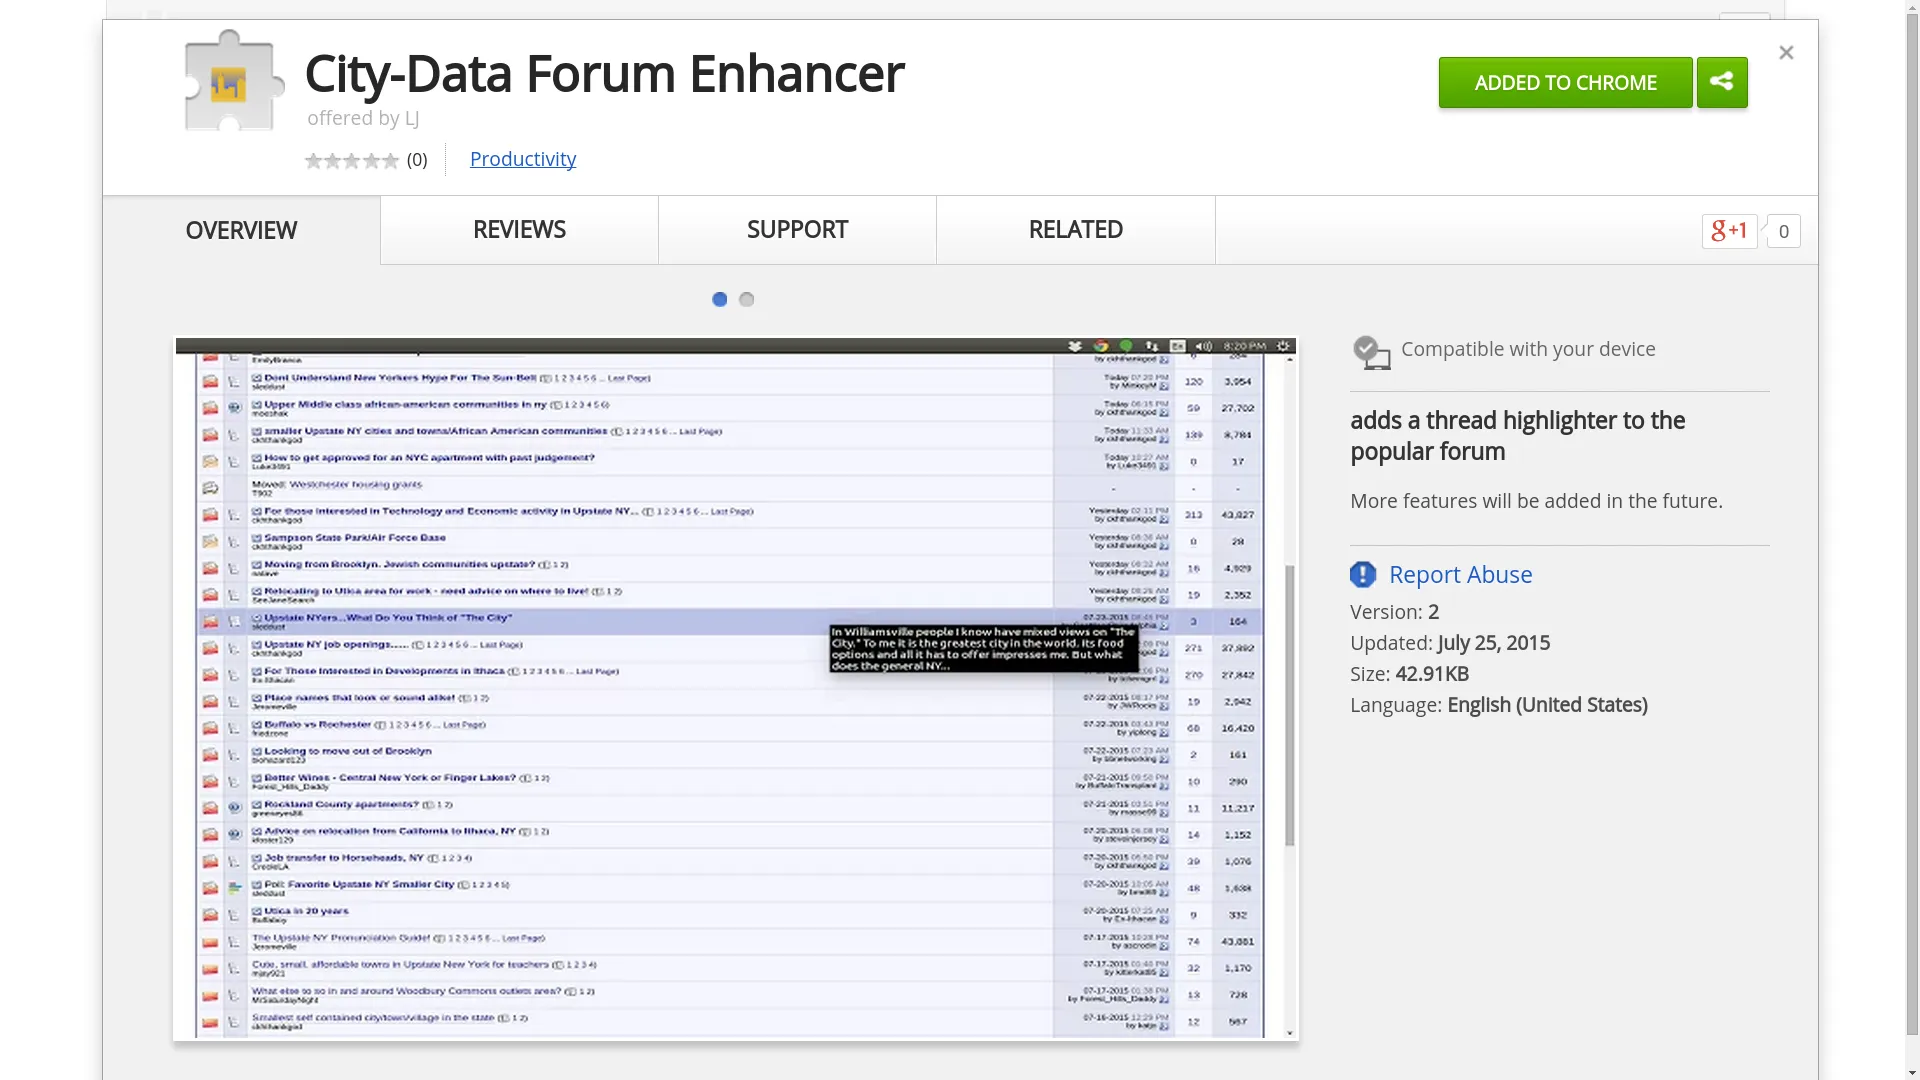Viewport: 1920px width, 1080px height.
Task: Click the Added to Chrome button
Action: point(1565,82)
